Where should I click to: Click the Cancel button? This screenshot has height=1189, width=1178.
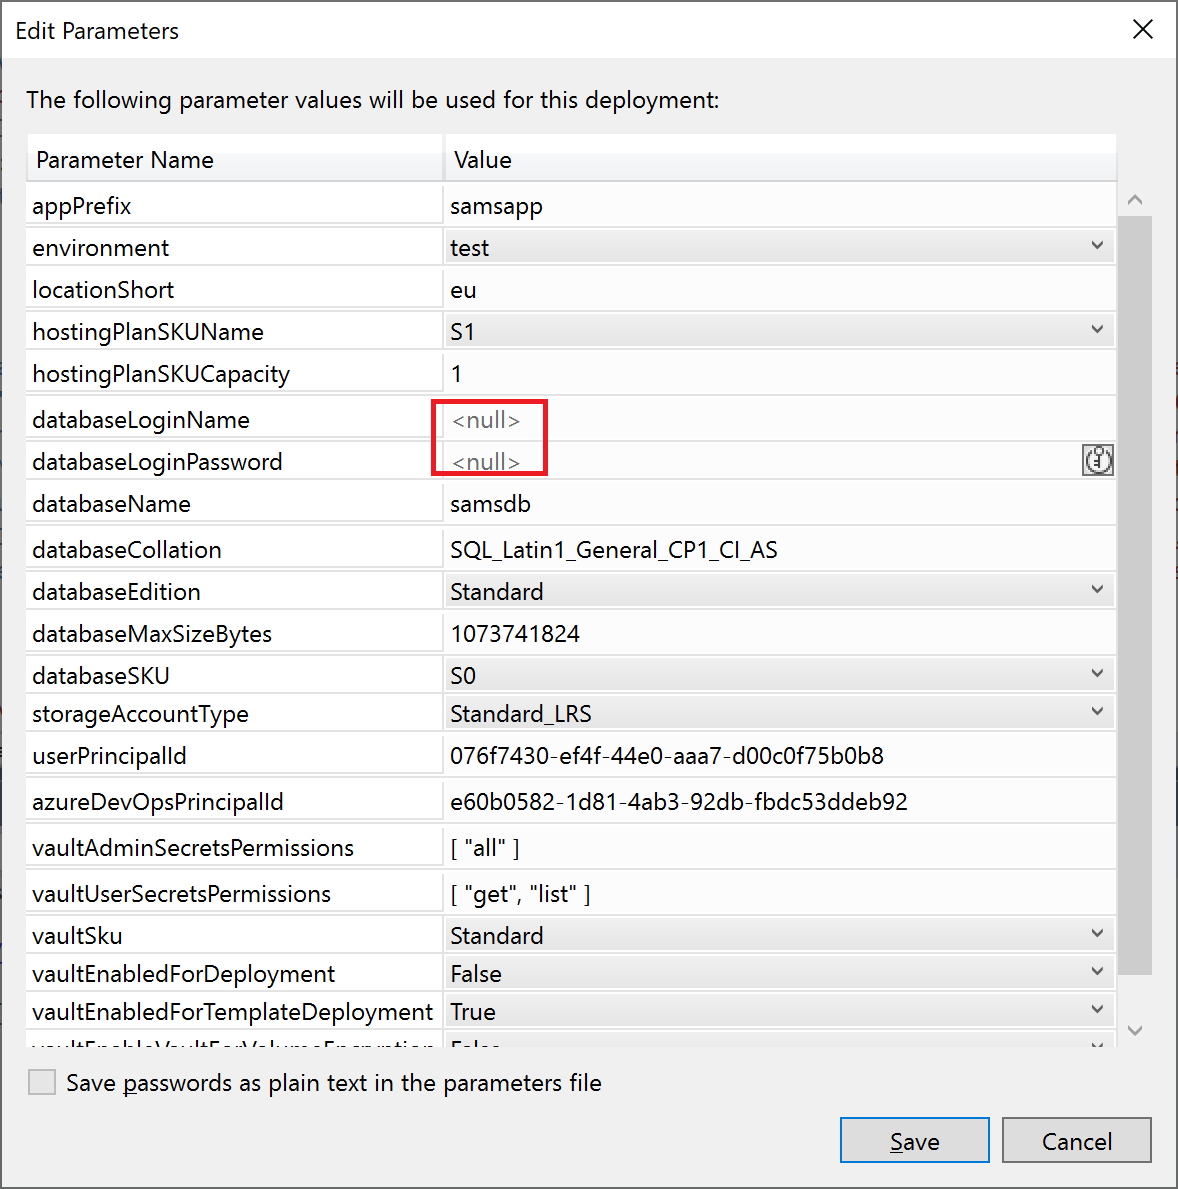pyautogui.click(x=1076, y=1141)
